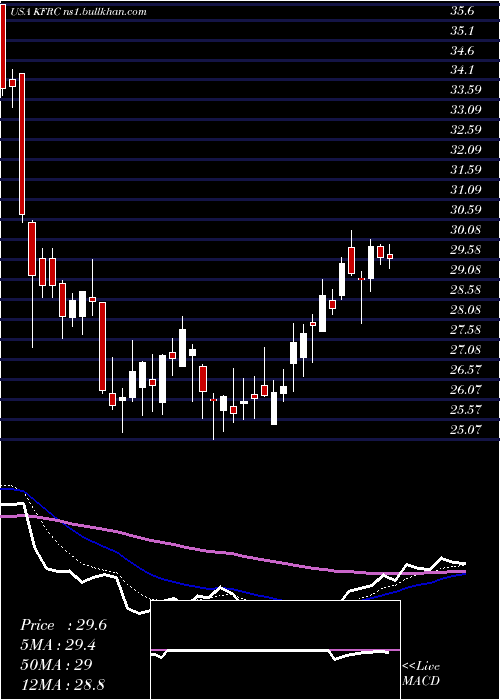Click the 30.08 price axis label

coord(465,230)
